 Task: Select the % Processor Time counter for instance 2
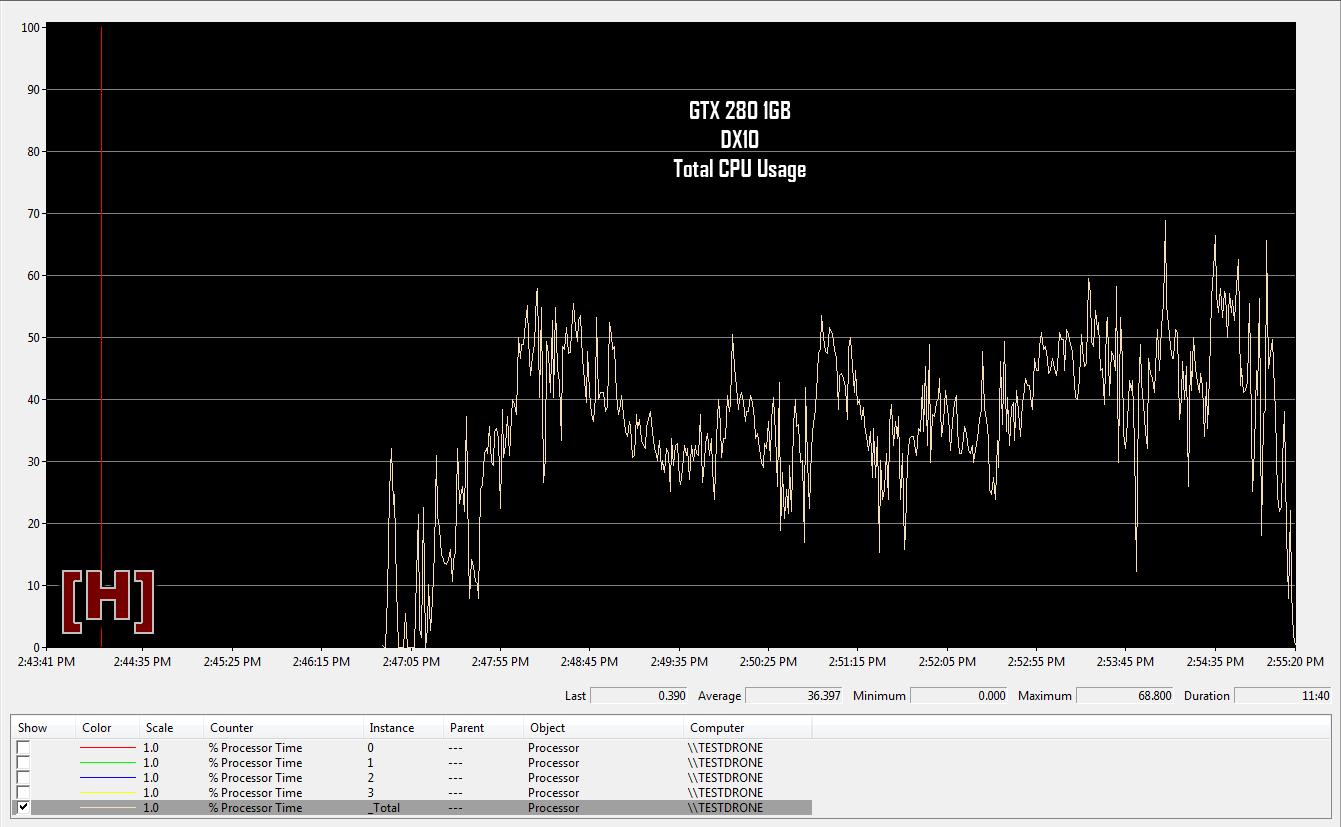coord(255,778)
